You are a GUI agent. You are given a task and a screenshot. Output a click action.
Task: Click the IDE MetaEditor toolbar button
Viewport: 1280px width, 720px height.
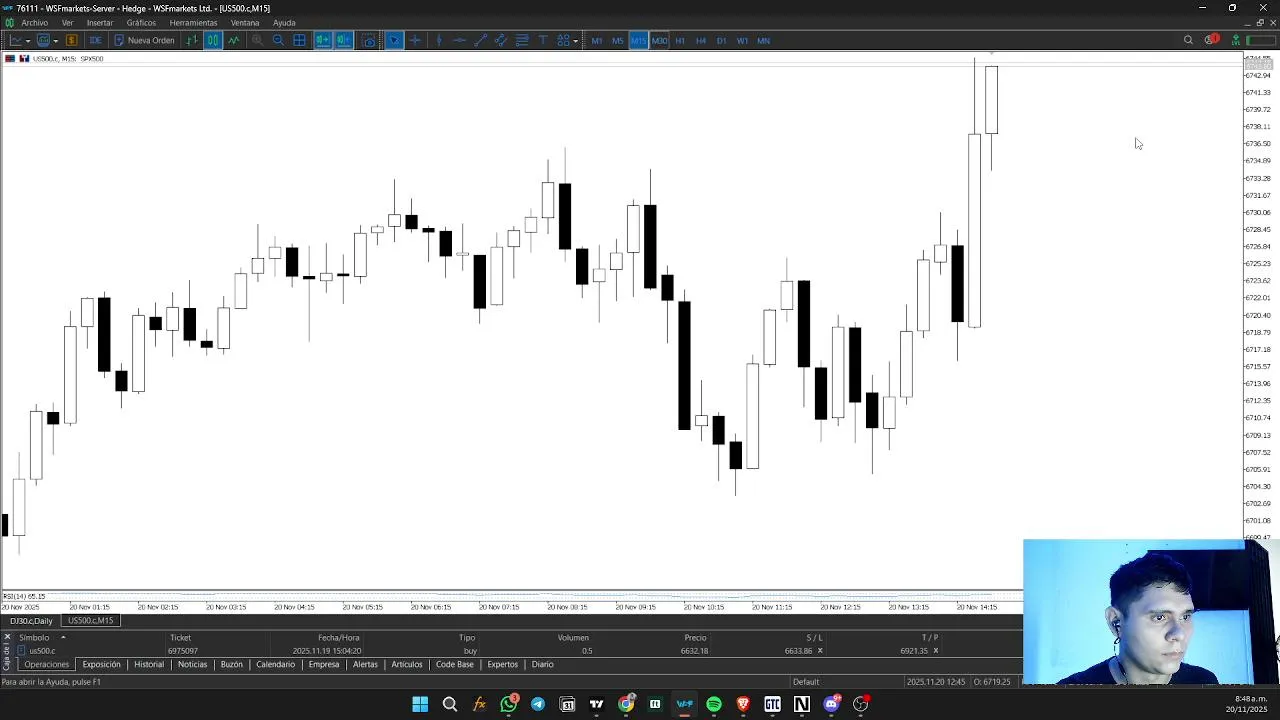click(x=95, y=40)
